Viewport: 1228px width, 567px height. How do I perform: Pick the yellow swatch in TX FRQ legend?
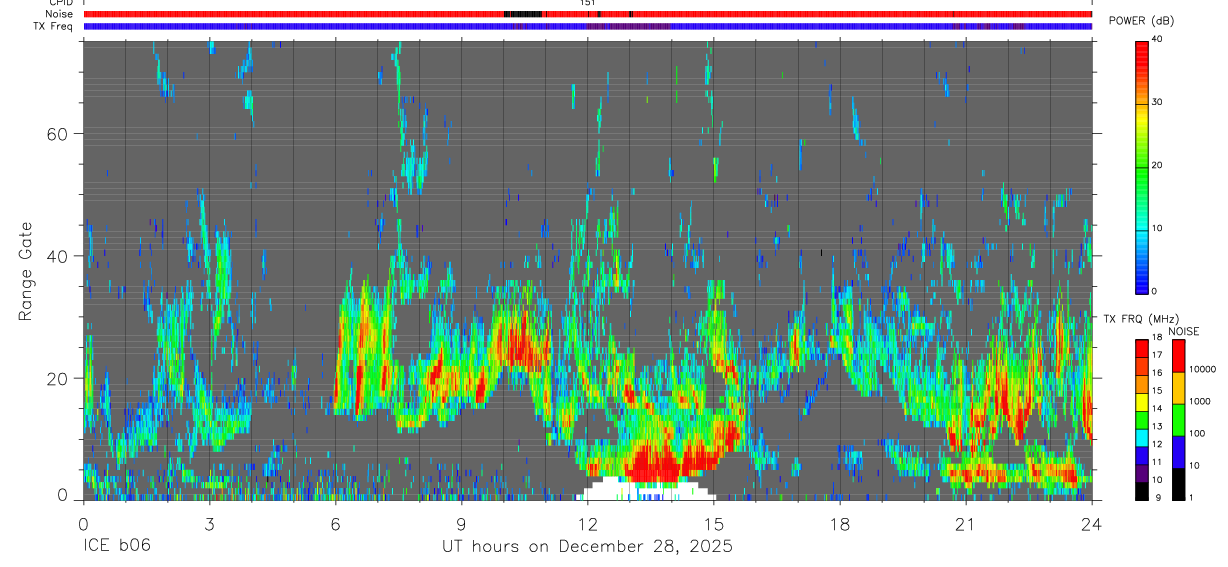(x=1141, y=400)
